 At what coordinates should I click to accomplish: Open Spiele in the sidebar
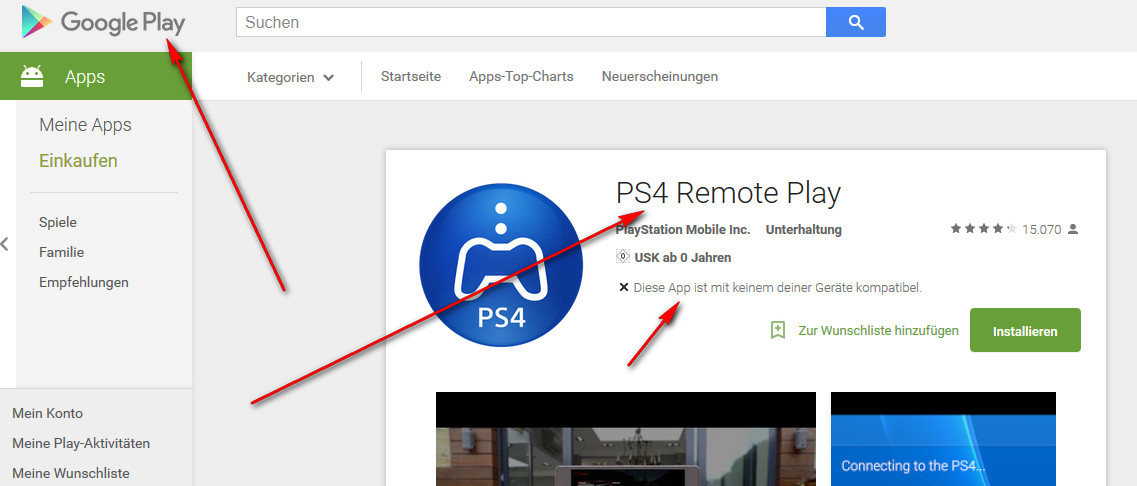coord(58,223)
